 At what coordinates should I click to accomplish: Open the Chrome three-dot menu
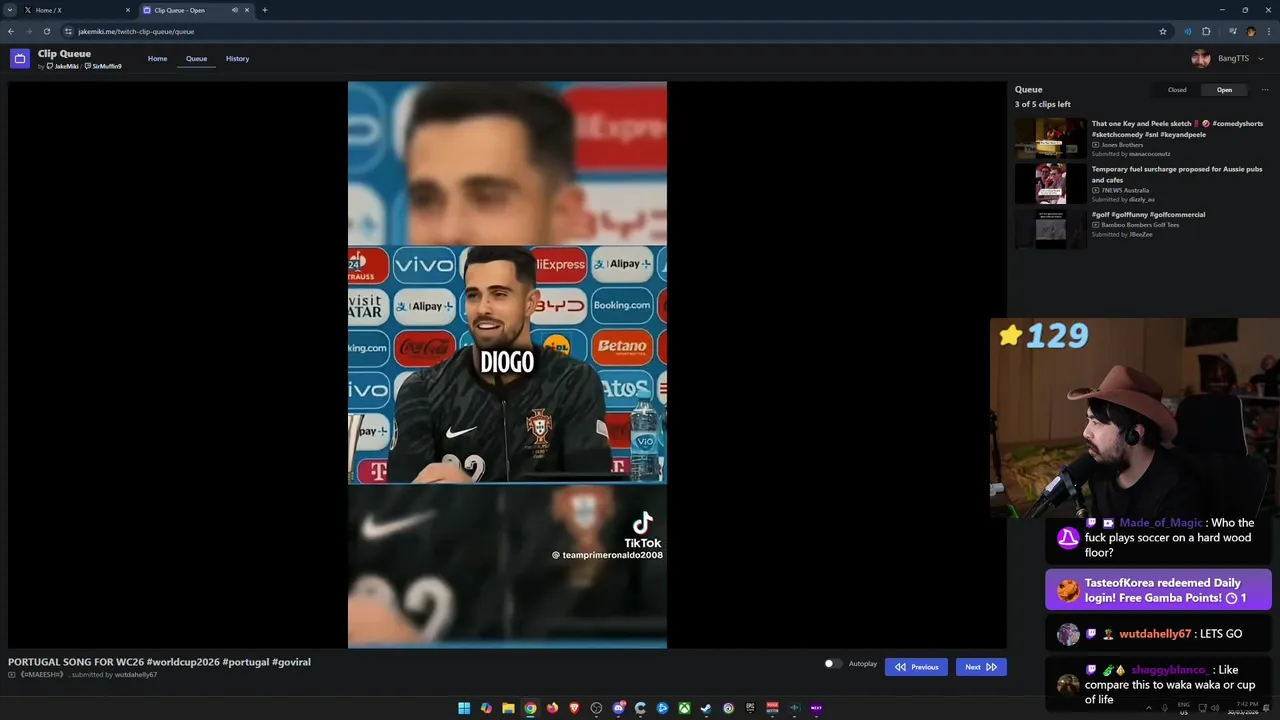pos(1269,31)
